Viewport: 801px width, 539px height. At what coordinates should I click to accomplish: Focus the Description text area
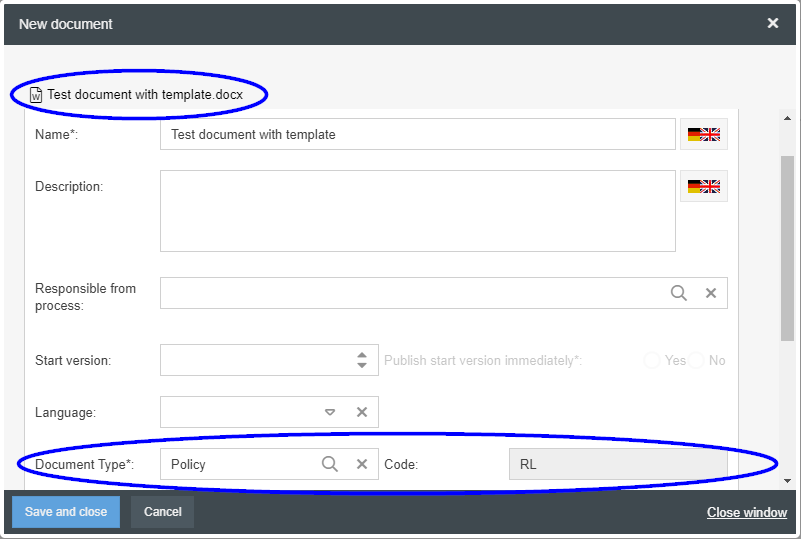(417, 211)
